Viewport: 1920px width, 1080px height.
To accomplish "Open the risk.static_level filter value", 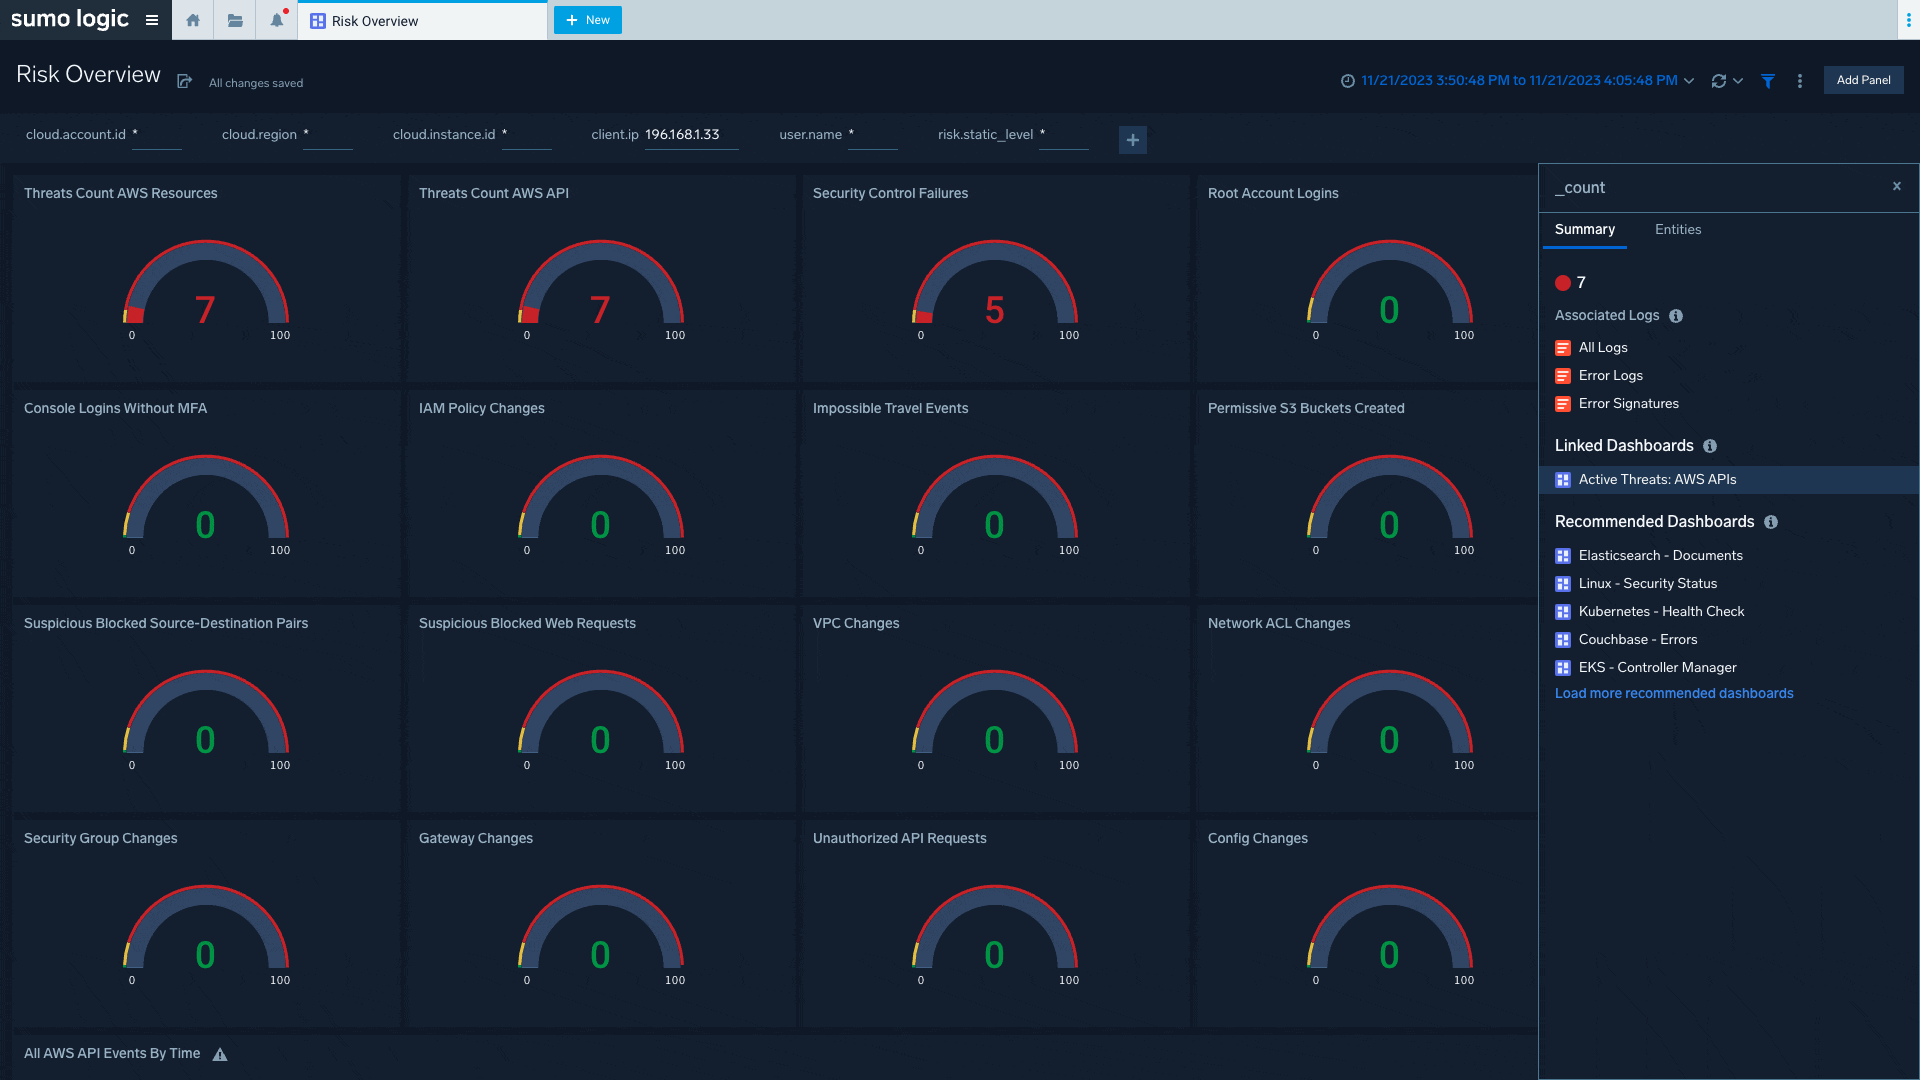I will [x=1064, y=135].
